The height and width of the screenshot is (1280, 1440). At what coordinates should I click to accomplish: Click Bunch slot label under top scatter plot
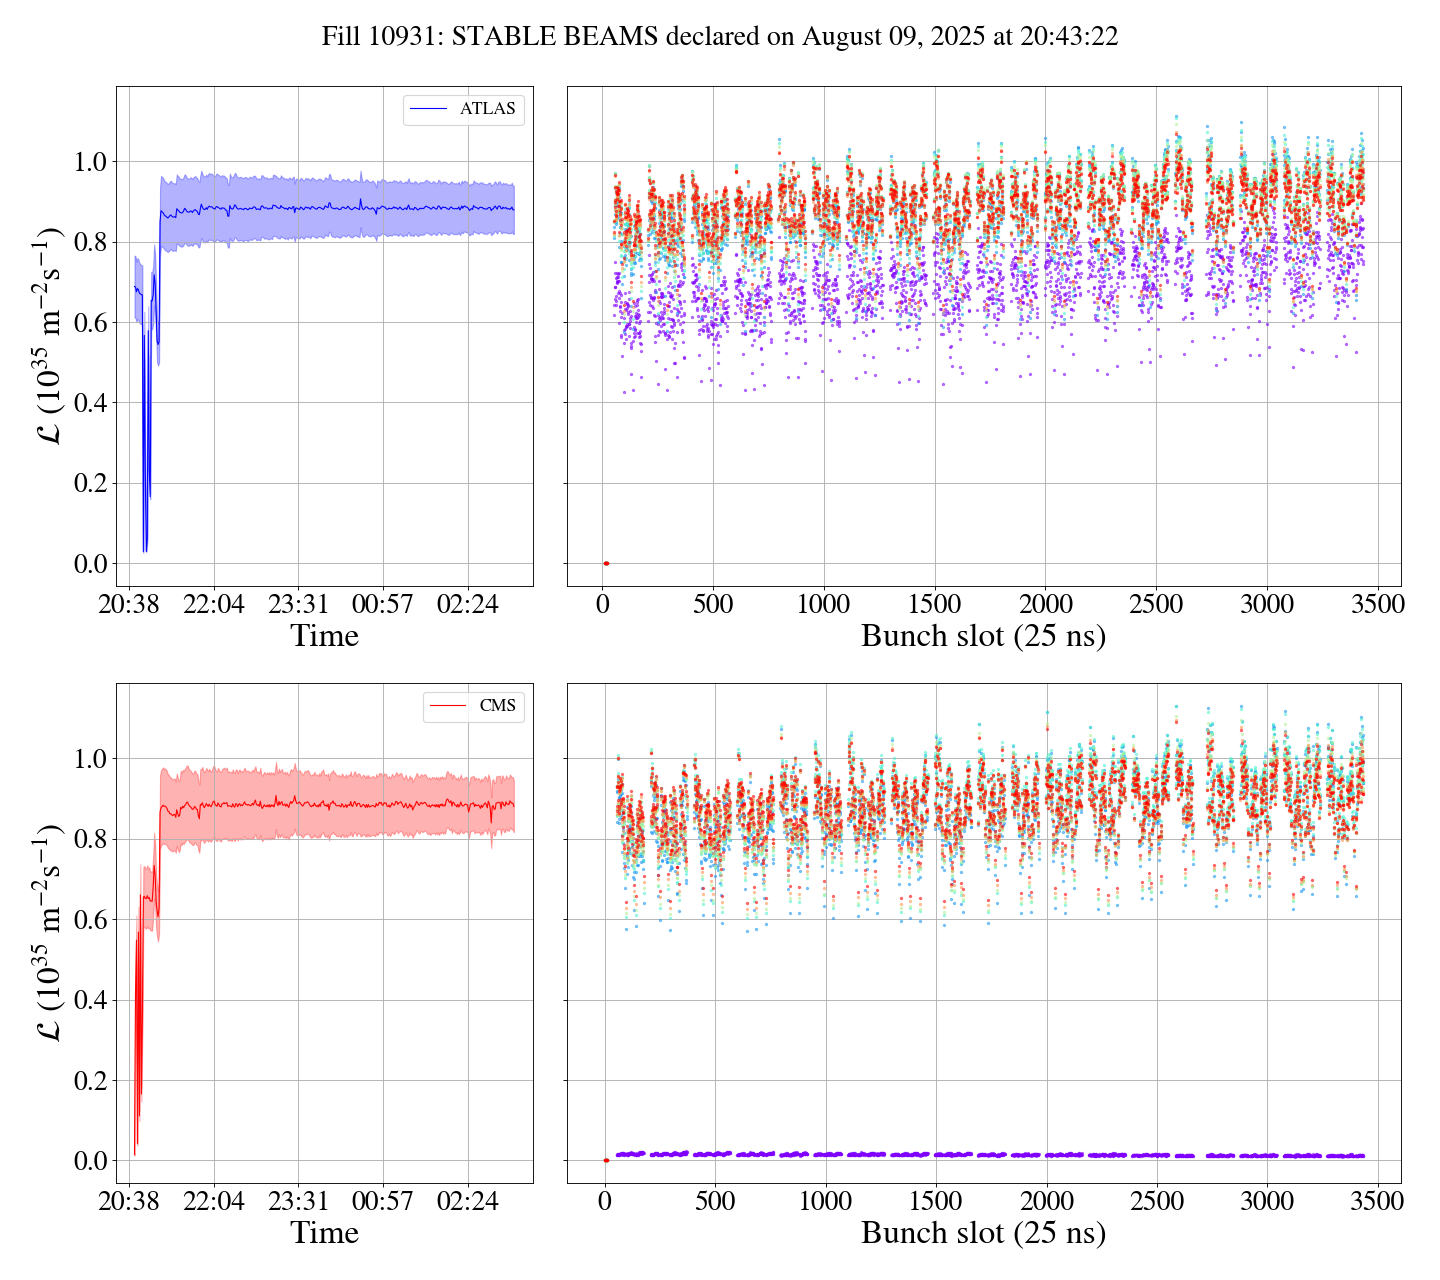tap(983, 636)
